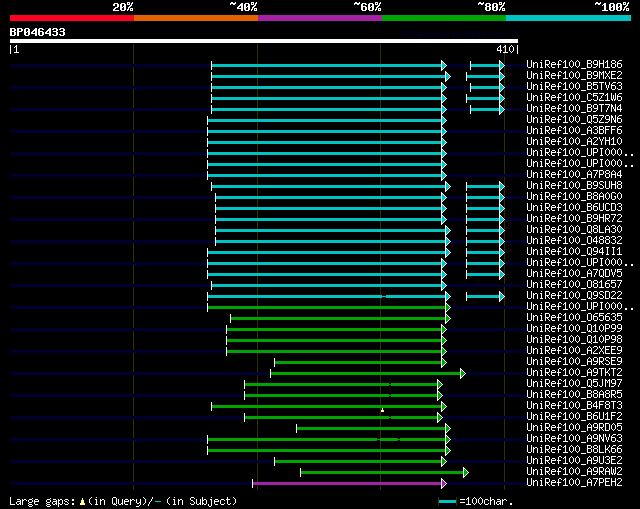Select the UniRef100_Q8LA30 label

(x=574, y=230)
